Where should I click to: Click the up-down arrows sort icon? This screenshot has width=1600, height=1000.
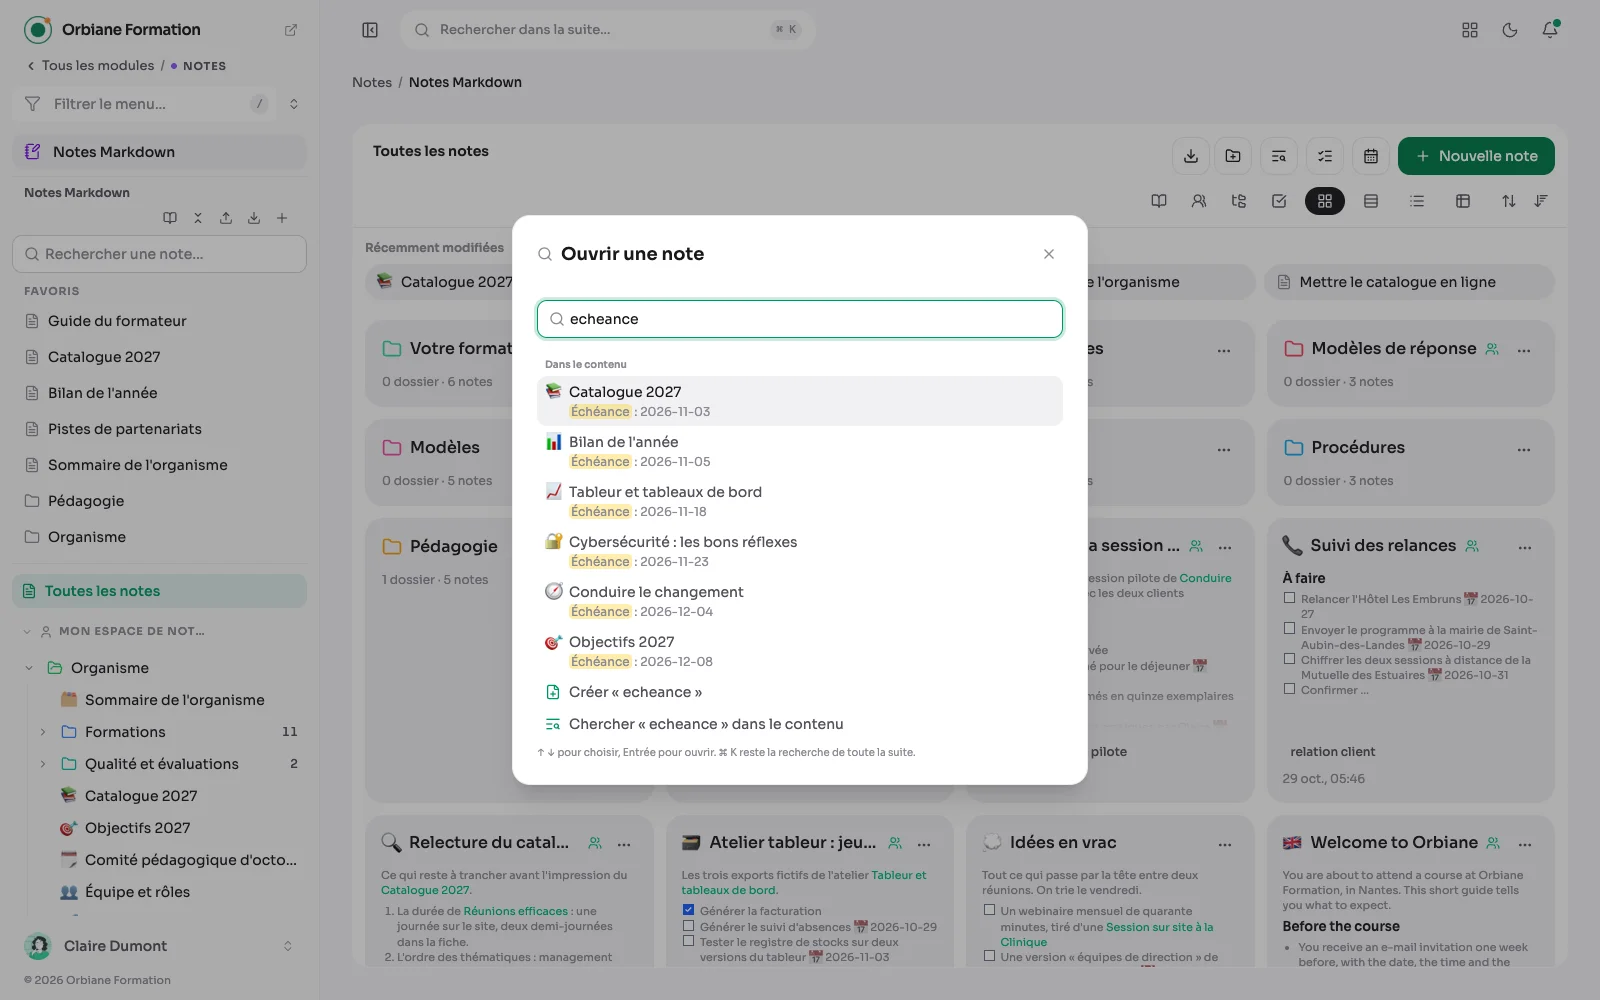[1509, 201]
